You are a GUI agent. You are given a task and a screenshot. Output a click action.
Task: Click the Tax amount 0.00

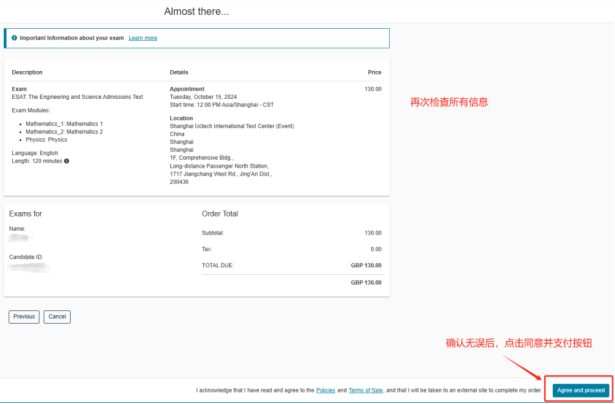click(x=376, y=249)
